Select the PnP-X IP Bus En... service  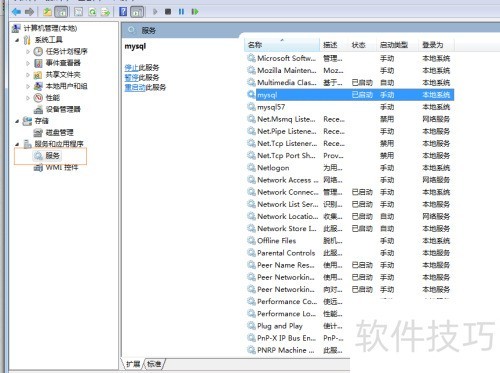click(x=295, y=338)
